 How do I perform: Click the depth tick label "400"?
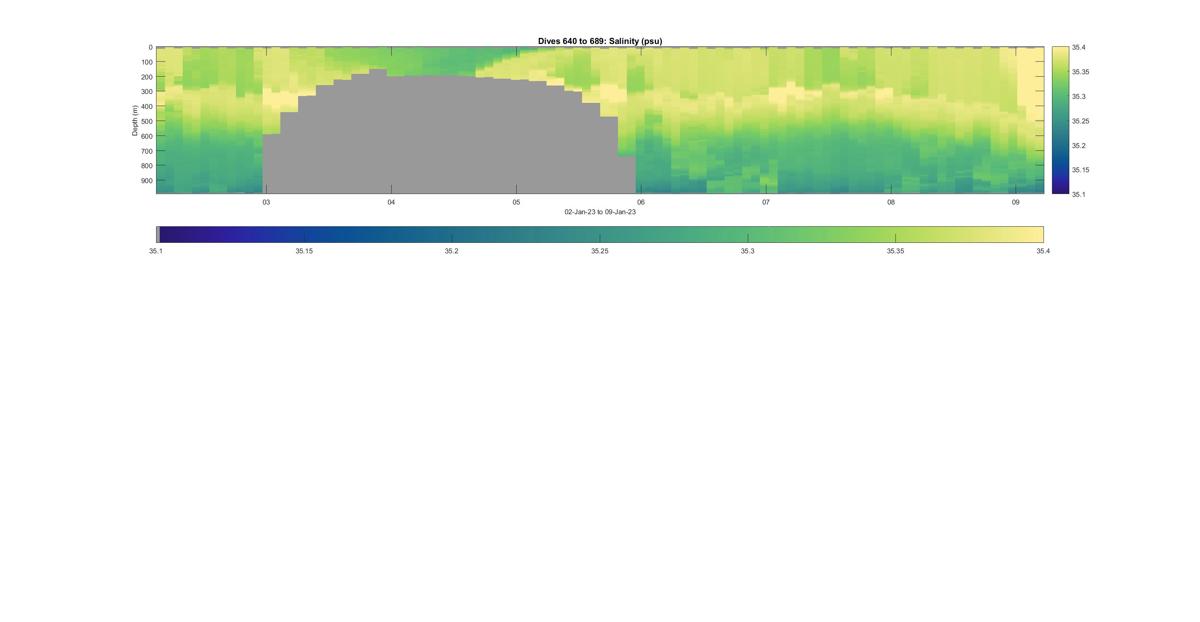click(146, 107)
